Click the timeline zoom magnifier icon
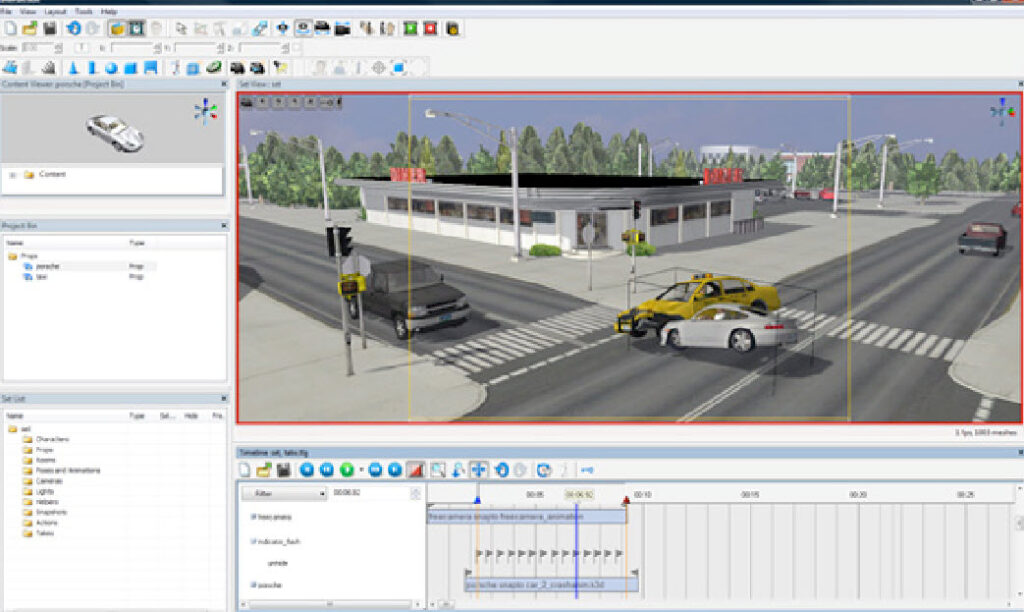Screen dimensions: 1024x612 tap(438, 470)
